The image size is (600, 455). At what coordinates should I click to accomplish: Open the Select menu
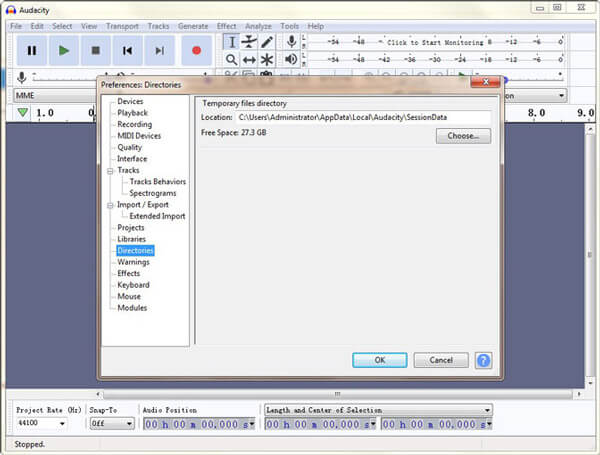[62, 26]
